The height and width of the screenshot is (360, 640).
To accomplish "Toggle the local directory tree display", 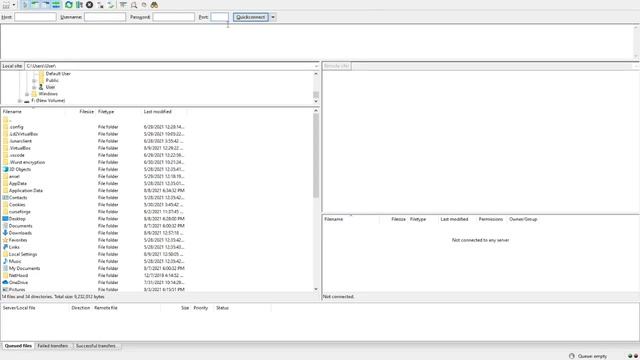I will [35, 5].
